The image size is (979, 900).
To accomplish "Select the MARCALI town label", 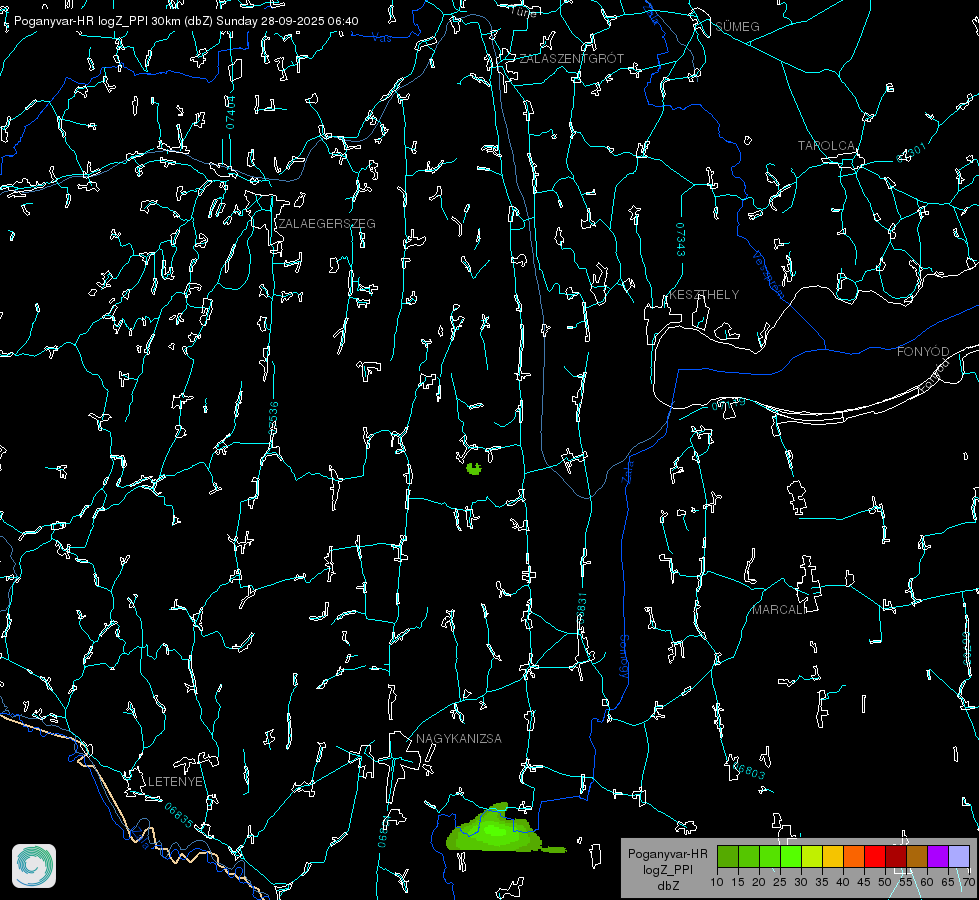I will click(779, 610).
